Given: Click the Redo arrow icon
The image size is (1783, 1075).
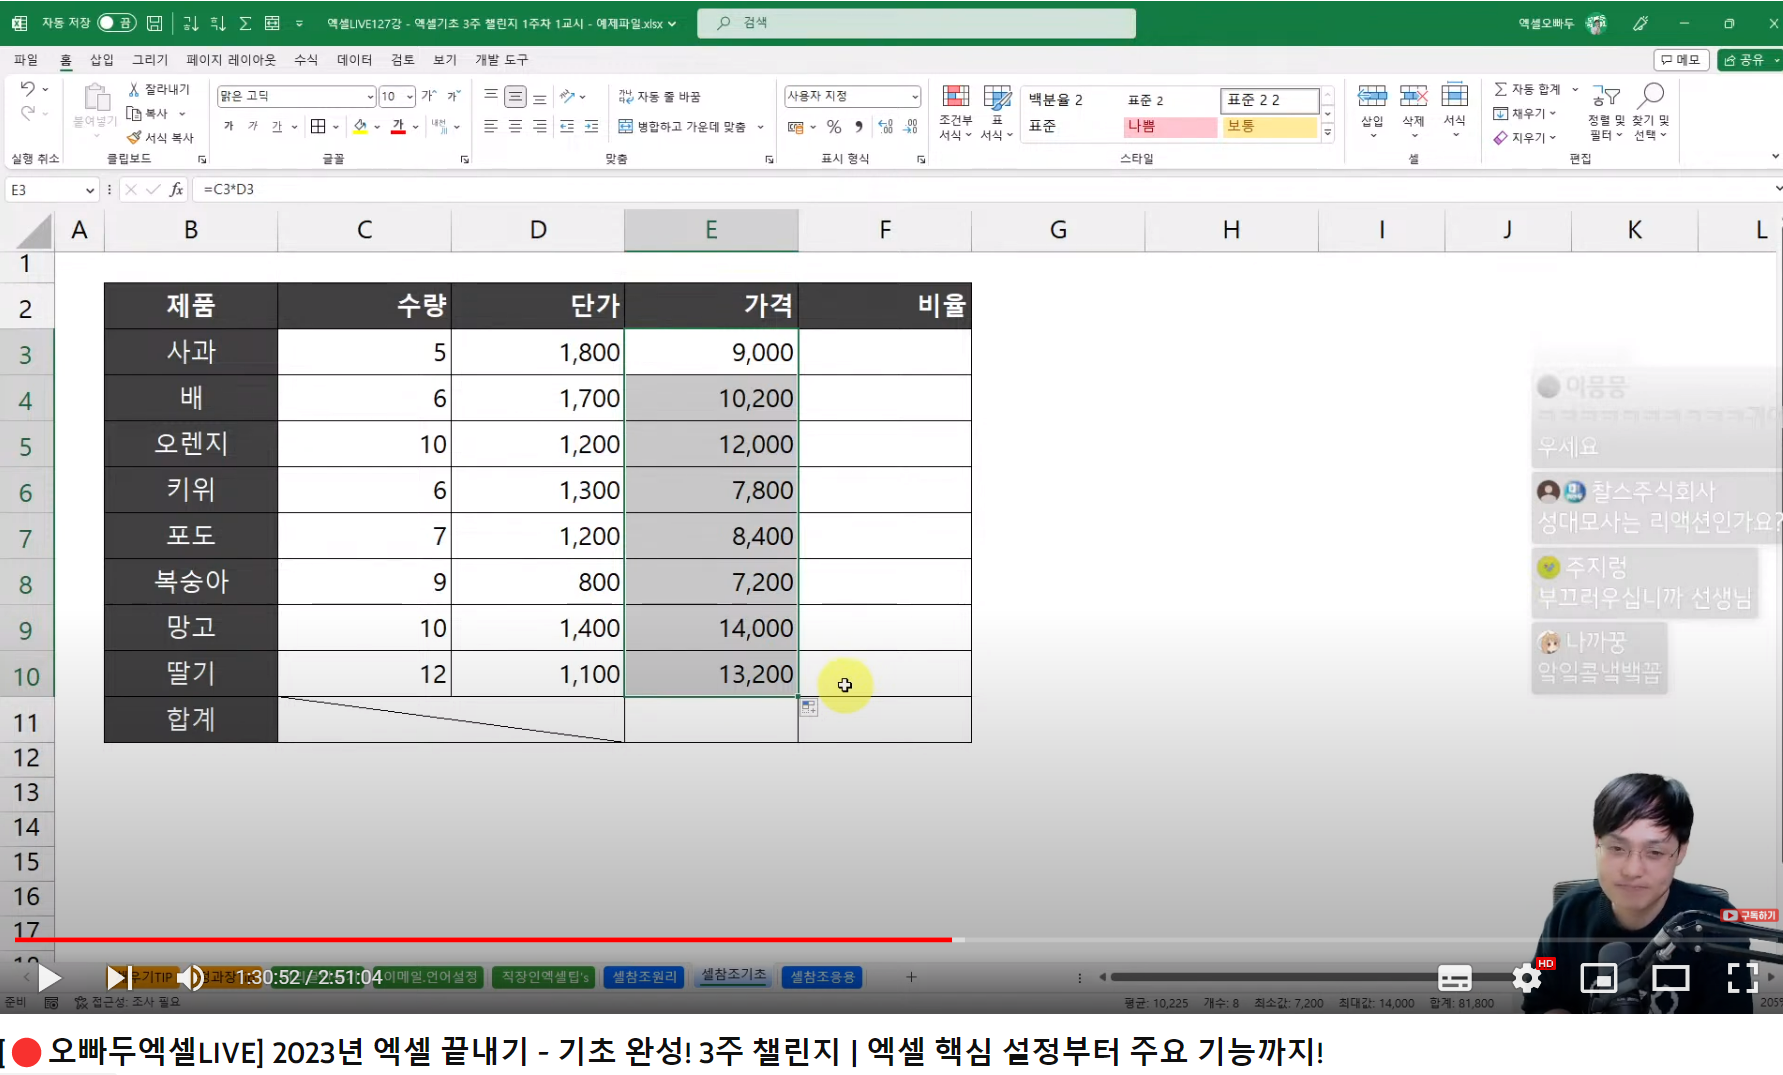Looking at the screenshot, I should [27, 113].
